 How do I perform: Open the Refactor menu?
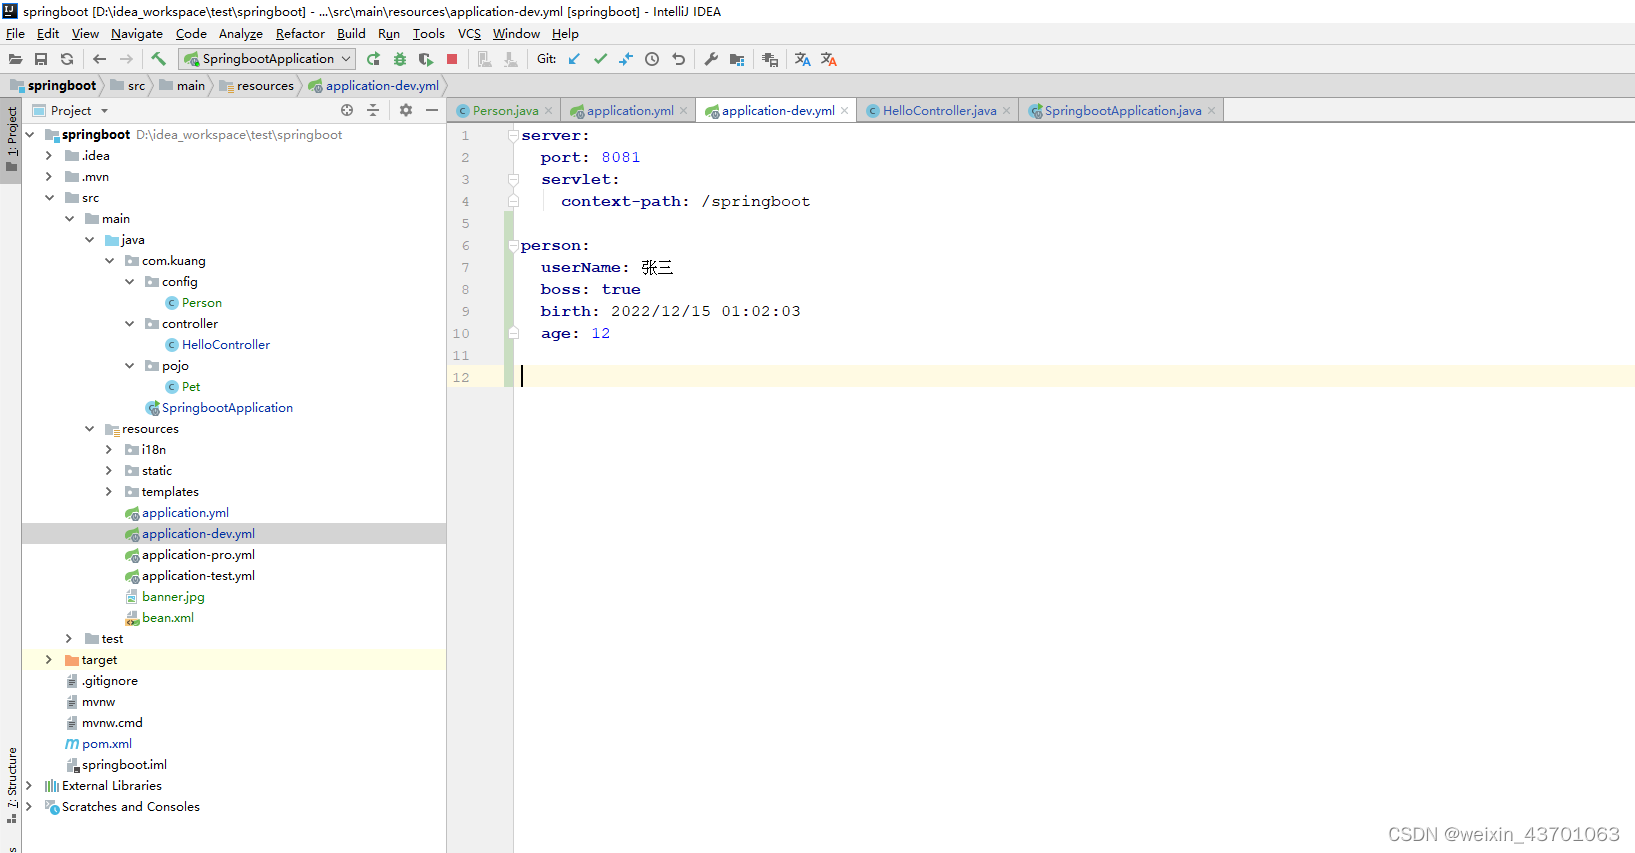tap(300, 33)
